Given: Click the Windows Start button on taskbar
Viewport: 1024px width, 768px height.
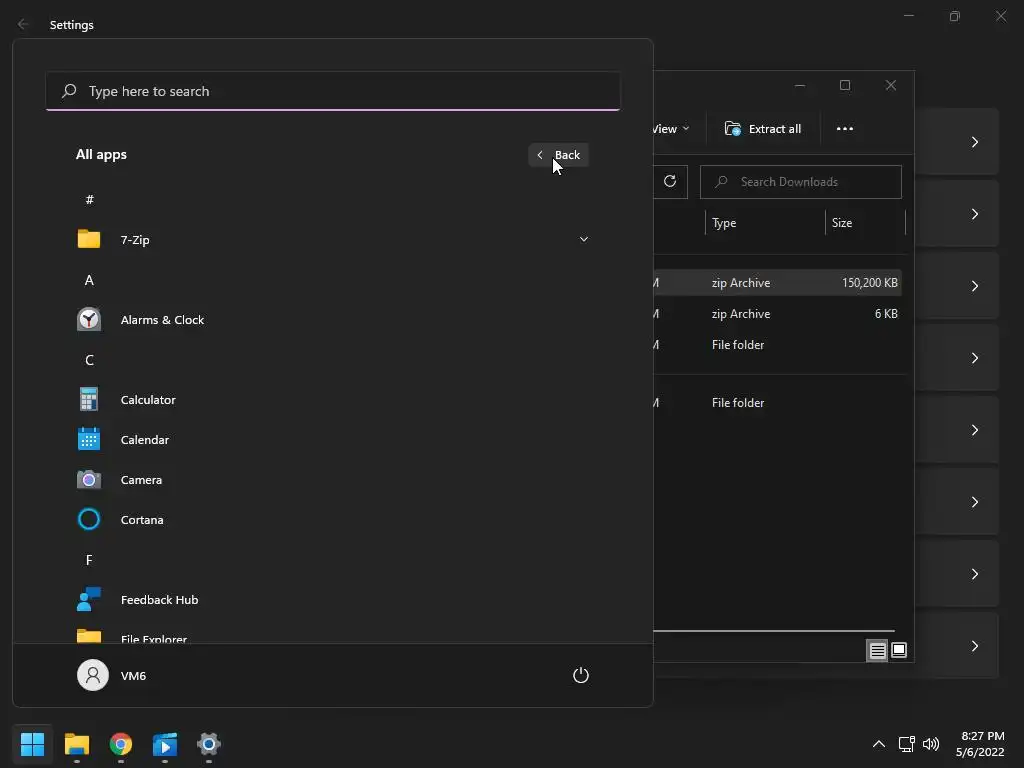Looking at the screenshot, I should click(33, 744).
